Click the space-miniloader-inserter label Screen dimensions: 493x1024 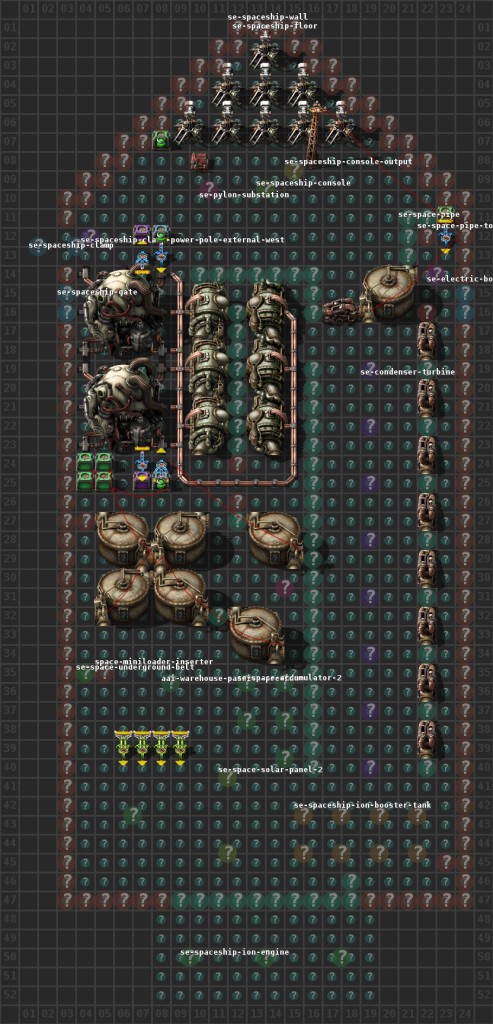tap(154, 662)
